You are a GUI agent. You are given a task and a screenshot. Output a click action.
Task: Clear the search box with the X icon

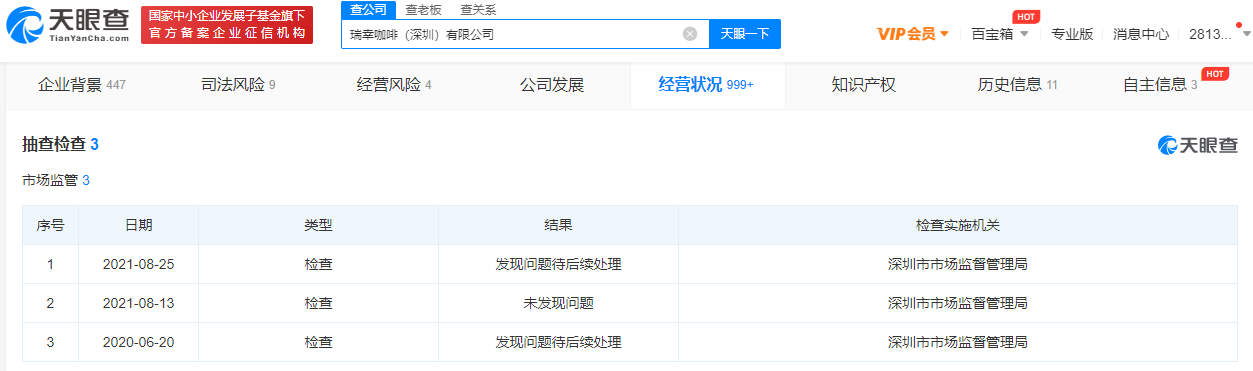coord(690,33)
